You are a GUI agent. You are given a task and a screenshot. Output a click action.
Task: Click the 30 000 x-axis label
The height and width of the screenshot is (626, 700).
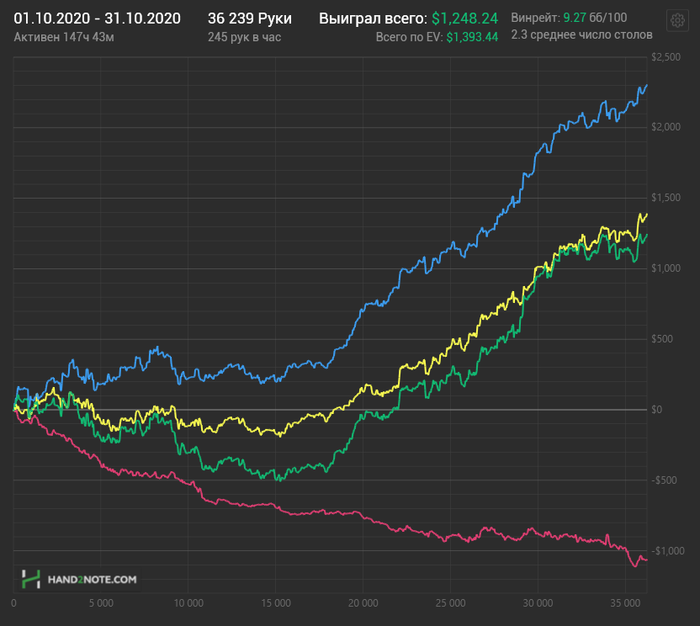click(538, 603)
